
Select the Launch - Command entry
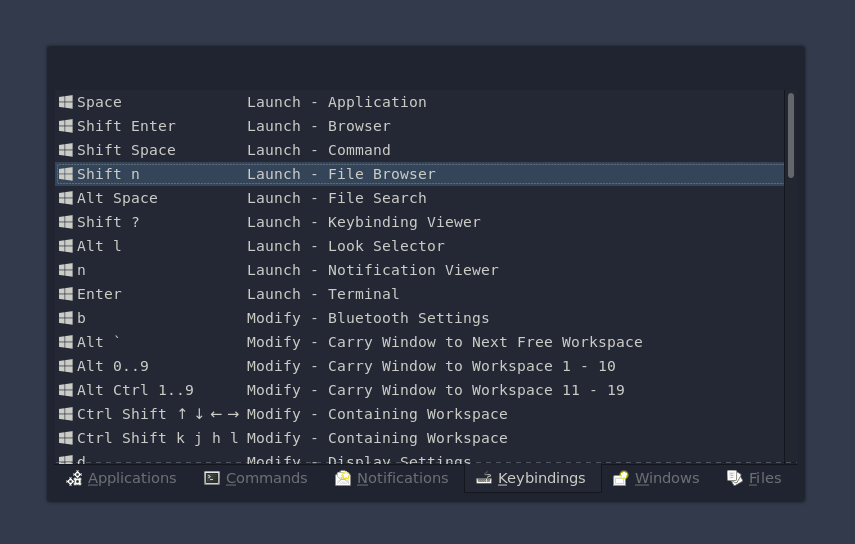point(318,150)
